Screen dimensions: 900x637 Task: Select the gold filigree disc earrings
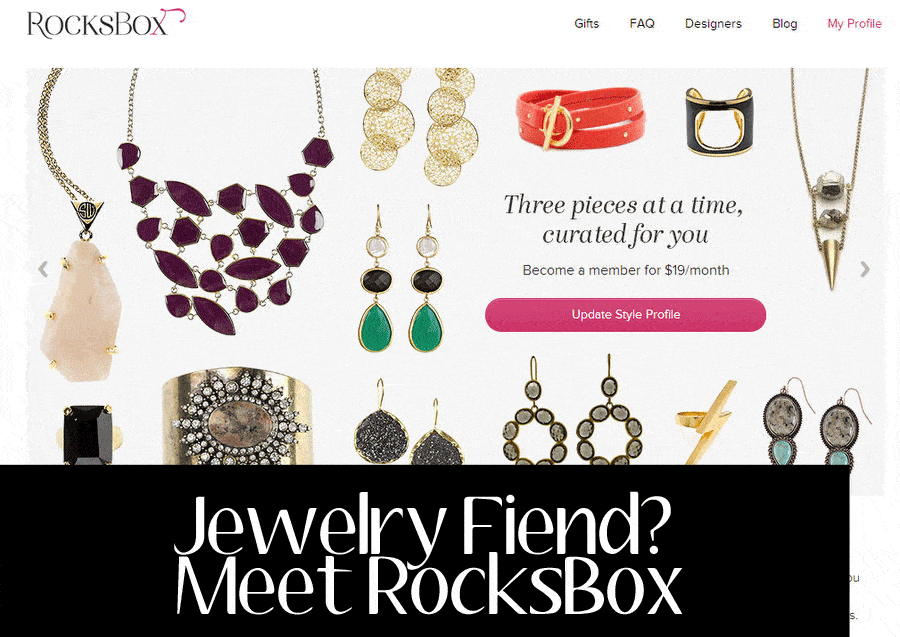[418, 126]
